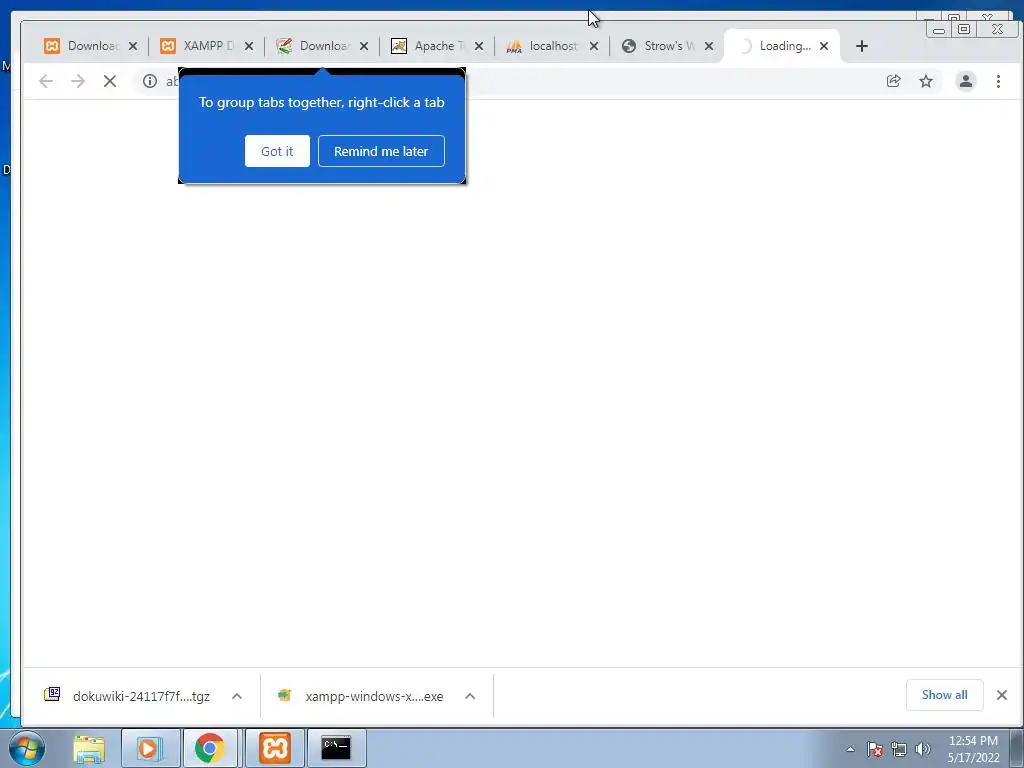Close the feather-icon Download tab
The width and height of the screenshot is (1024, 768).
(x=364, y=46)
